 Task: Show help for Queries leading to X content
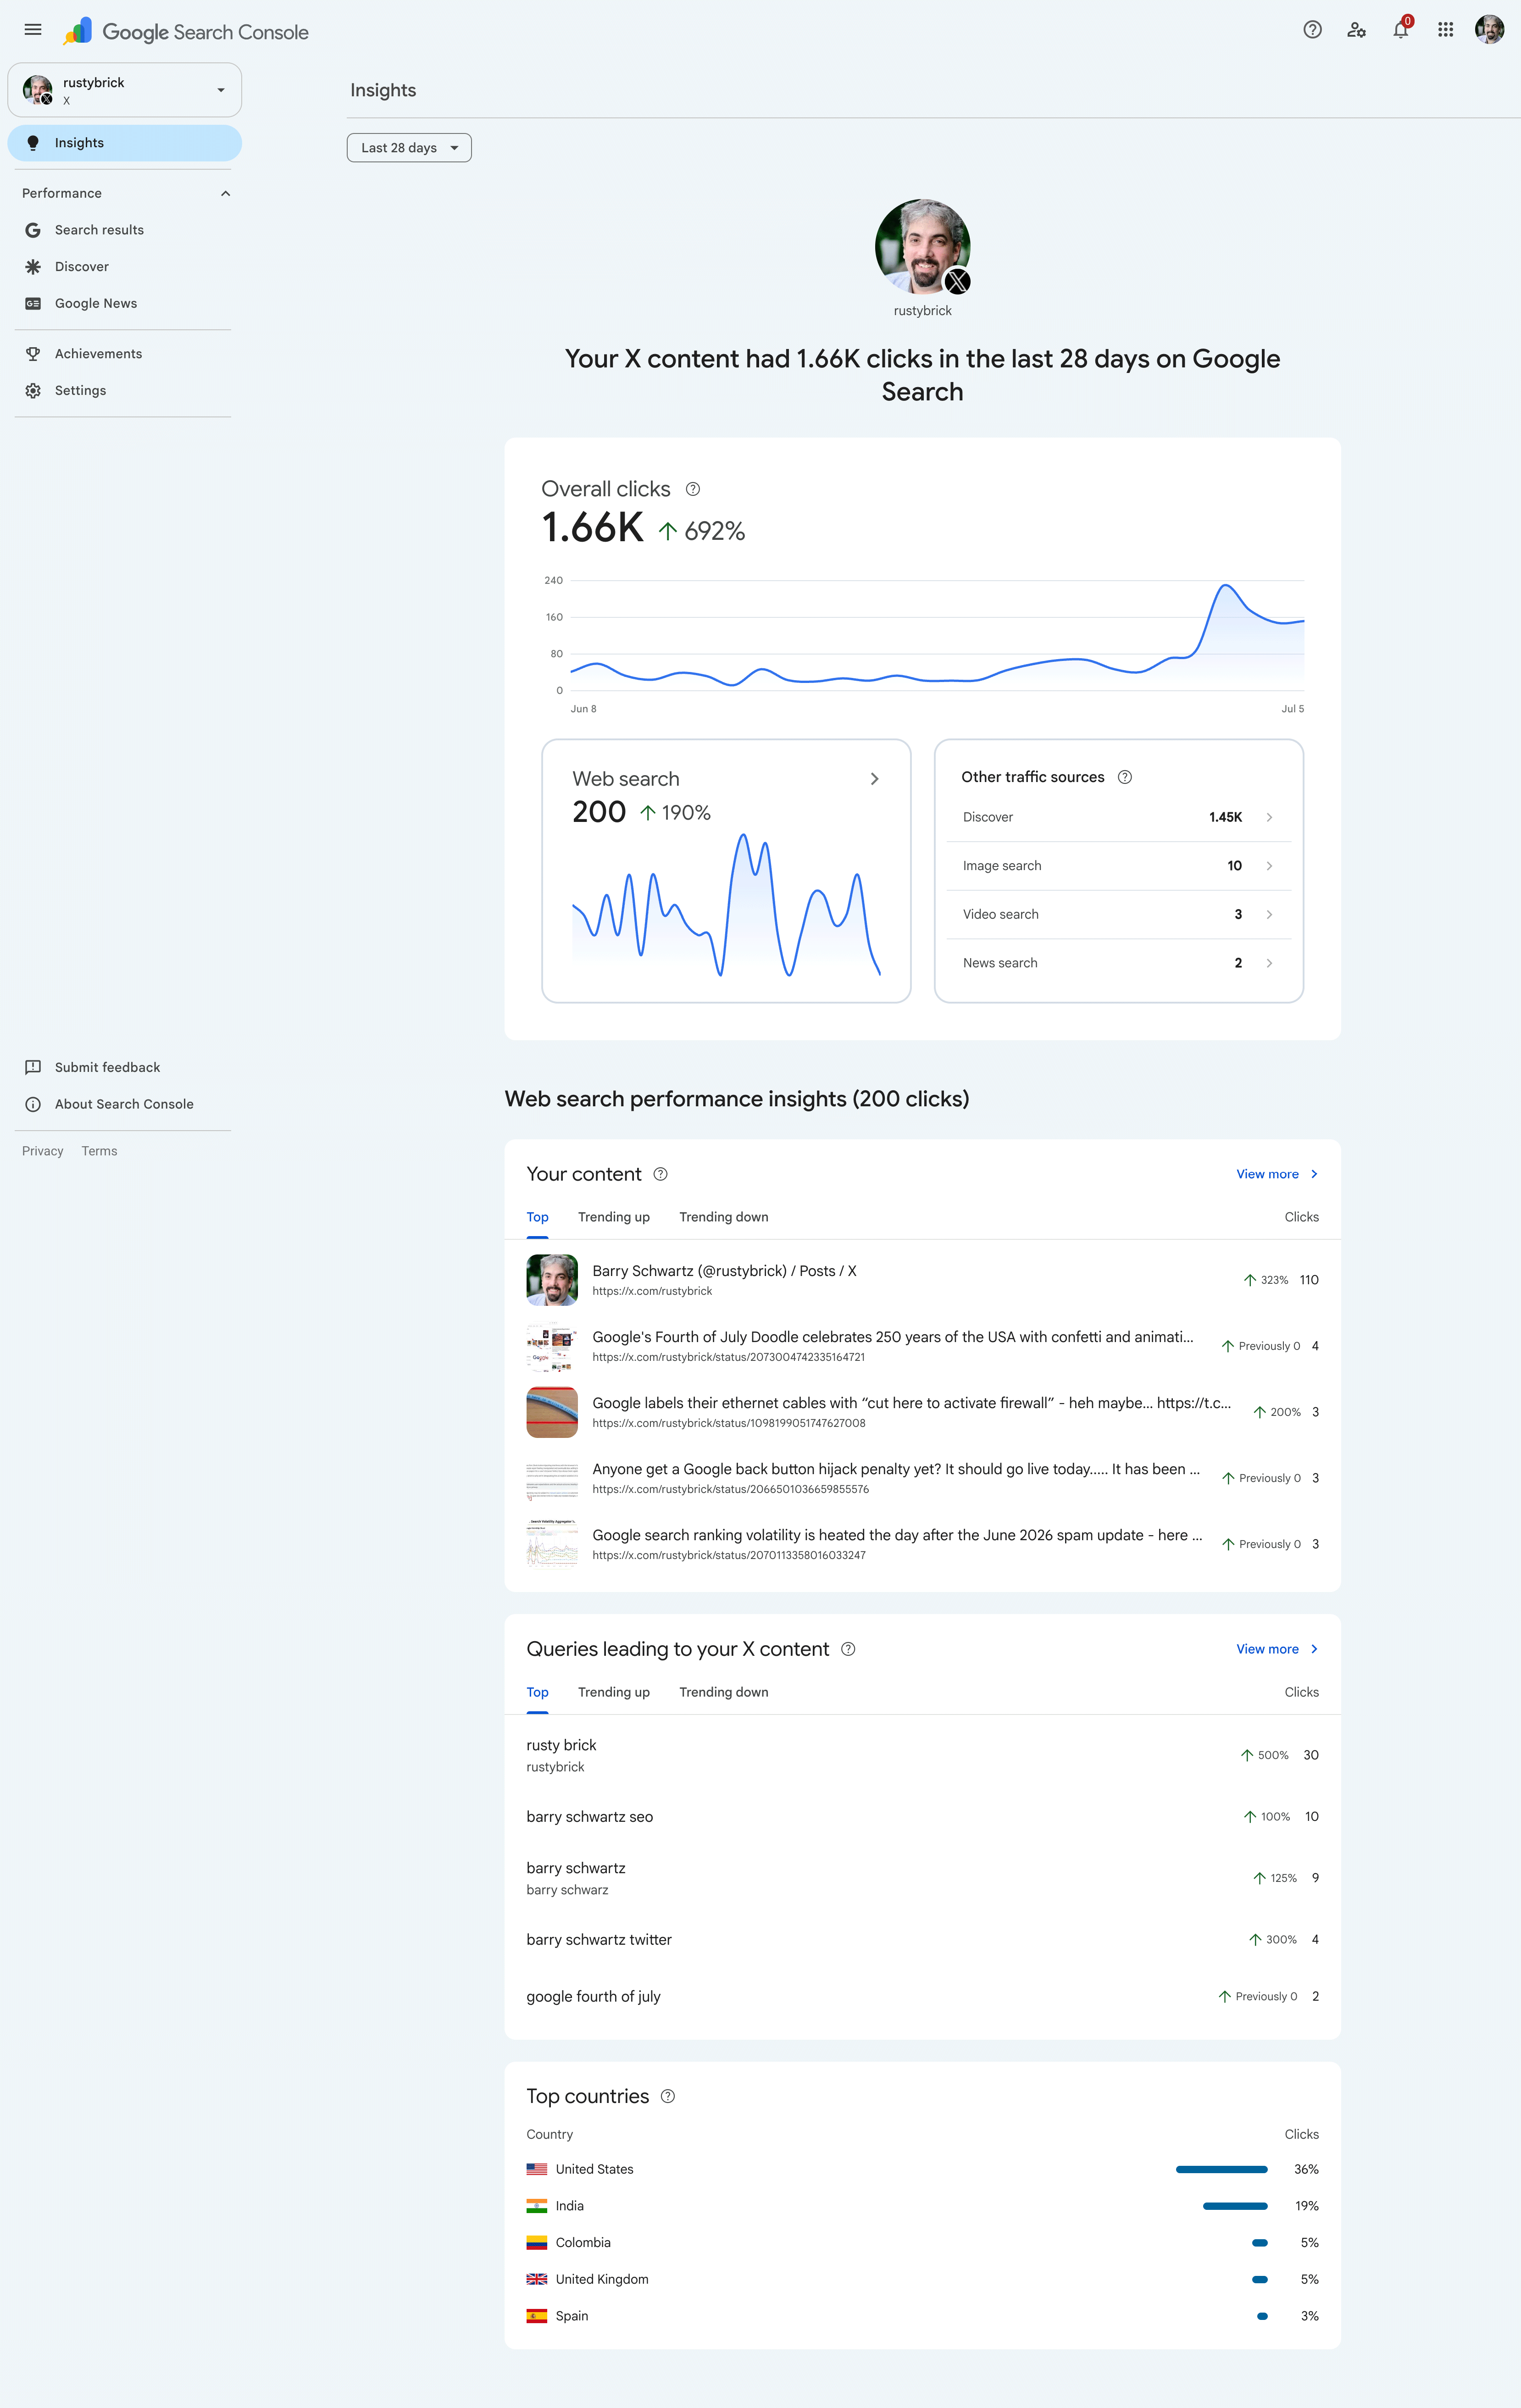[x=848, y=1649]
